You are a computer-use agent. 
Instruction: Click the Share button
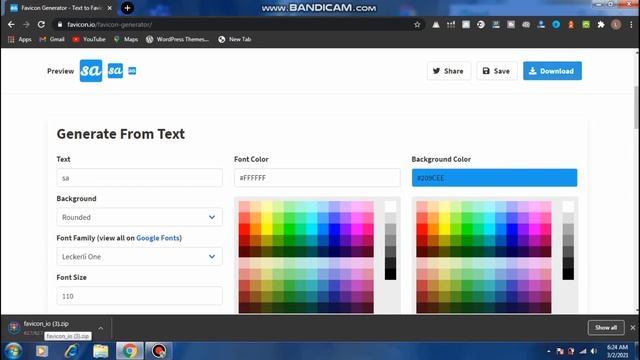[449, 71]
